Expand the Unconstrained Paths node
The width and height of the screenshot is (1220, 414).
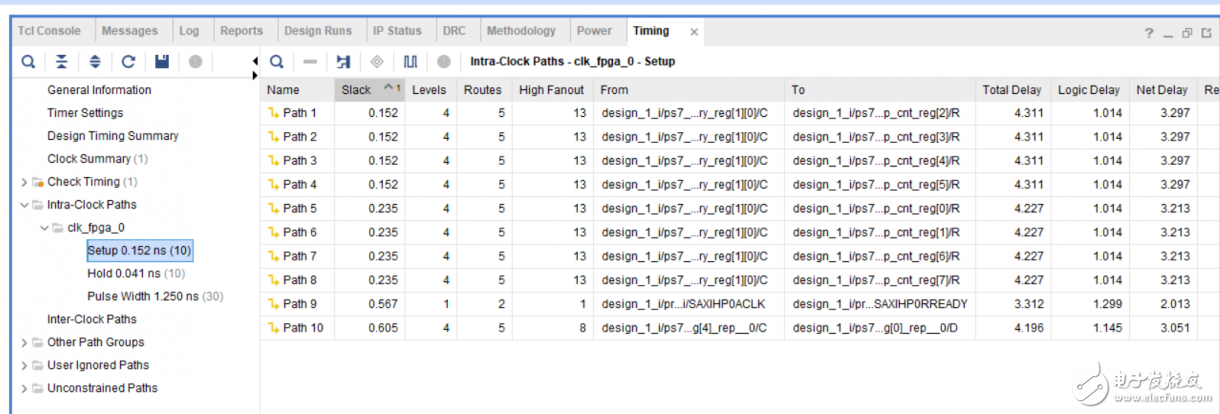(x=25, y=389)
